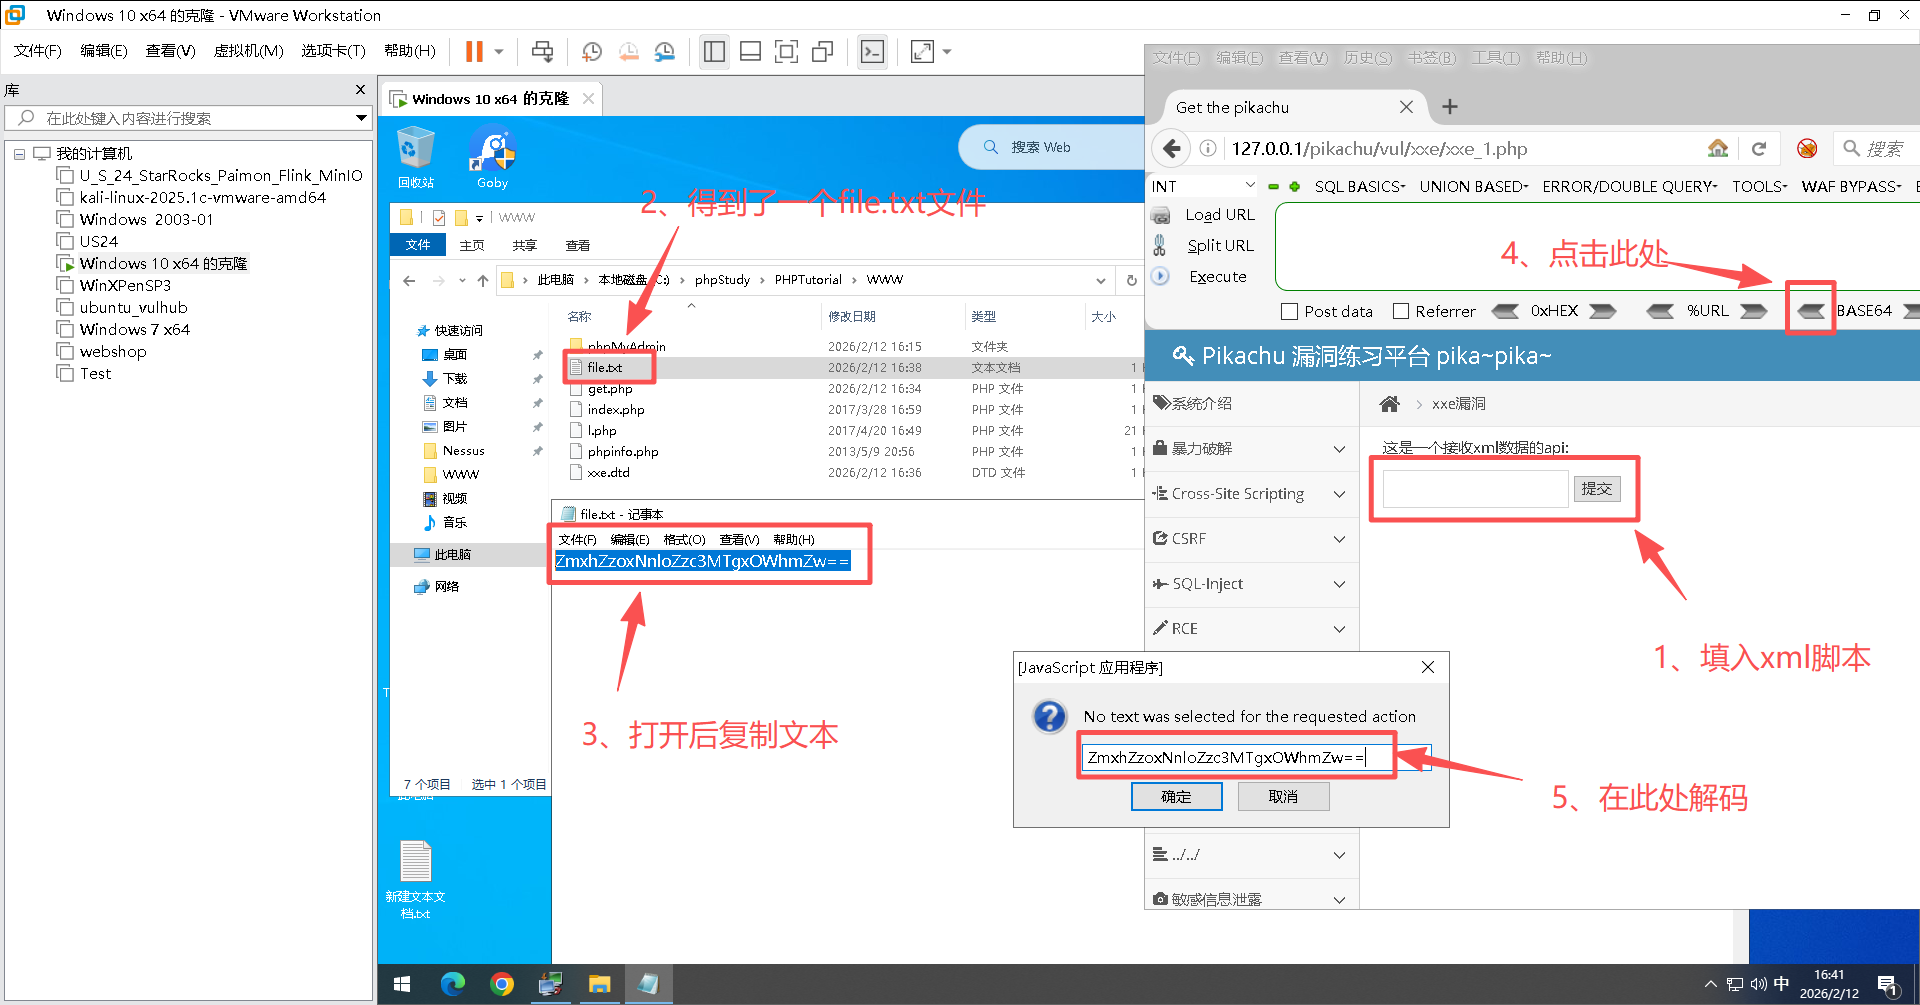
Task: Expand the 暴力破解 sidebar section
Action: [x=1251, y=449]
